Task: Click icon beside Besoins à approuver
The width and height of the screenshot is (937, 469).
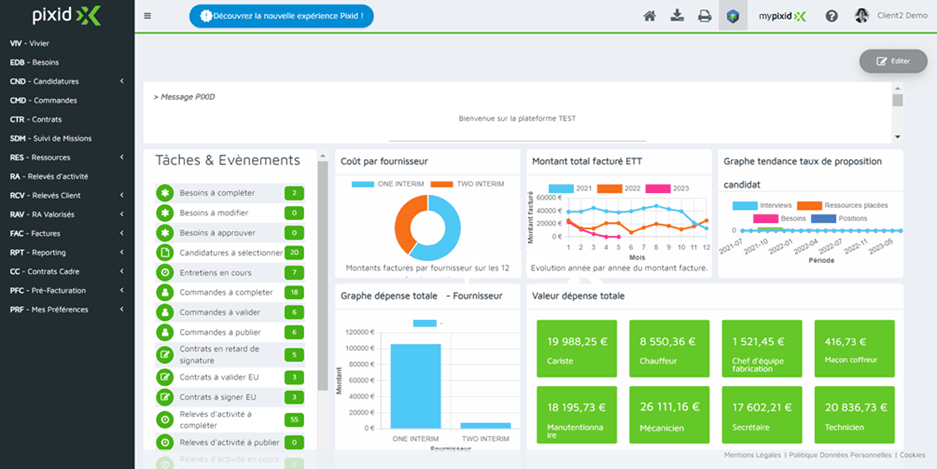Action: click(x=164, y=233)
